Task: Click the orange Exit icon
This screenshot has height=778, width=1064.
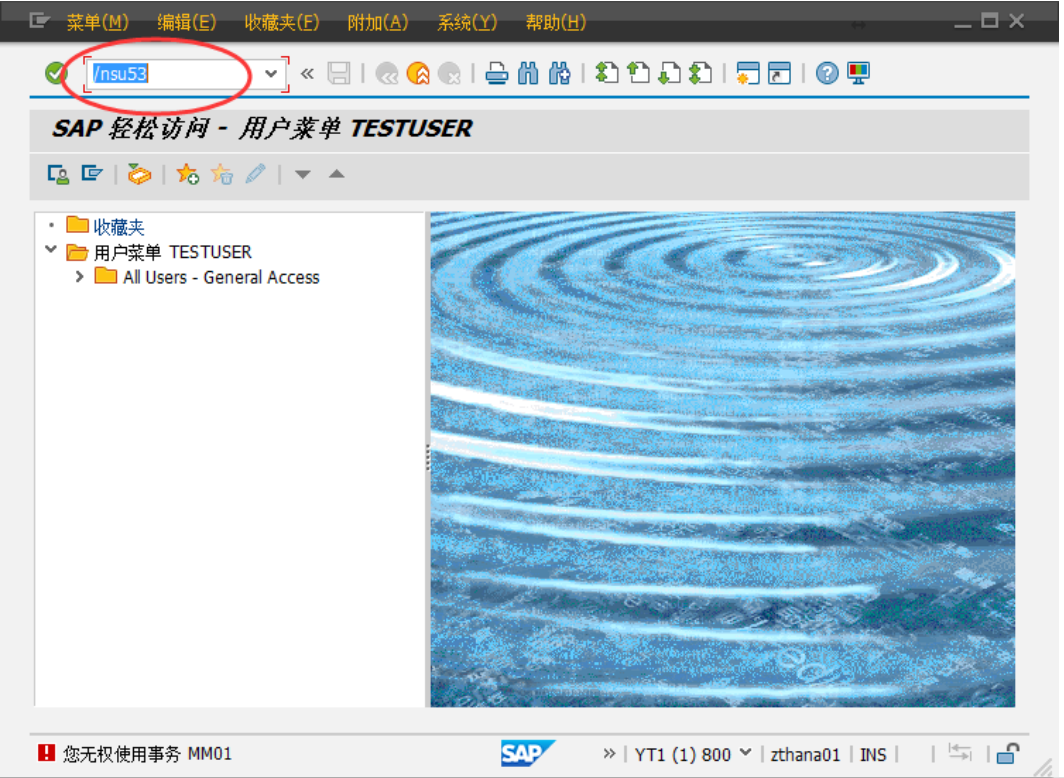Action: coord(418,73)
